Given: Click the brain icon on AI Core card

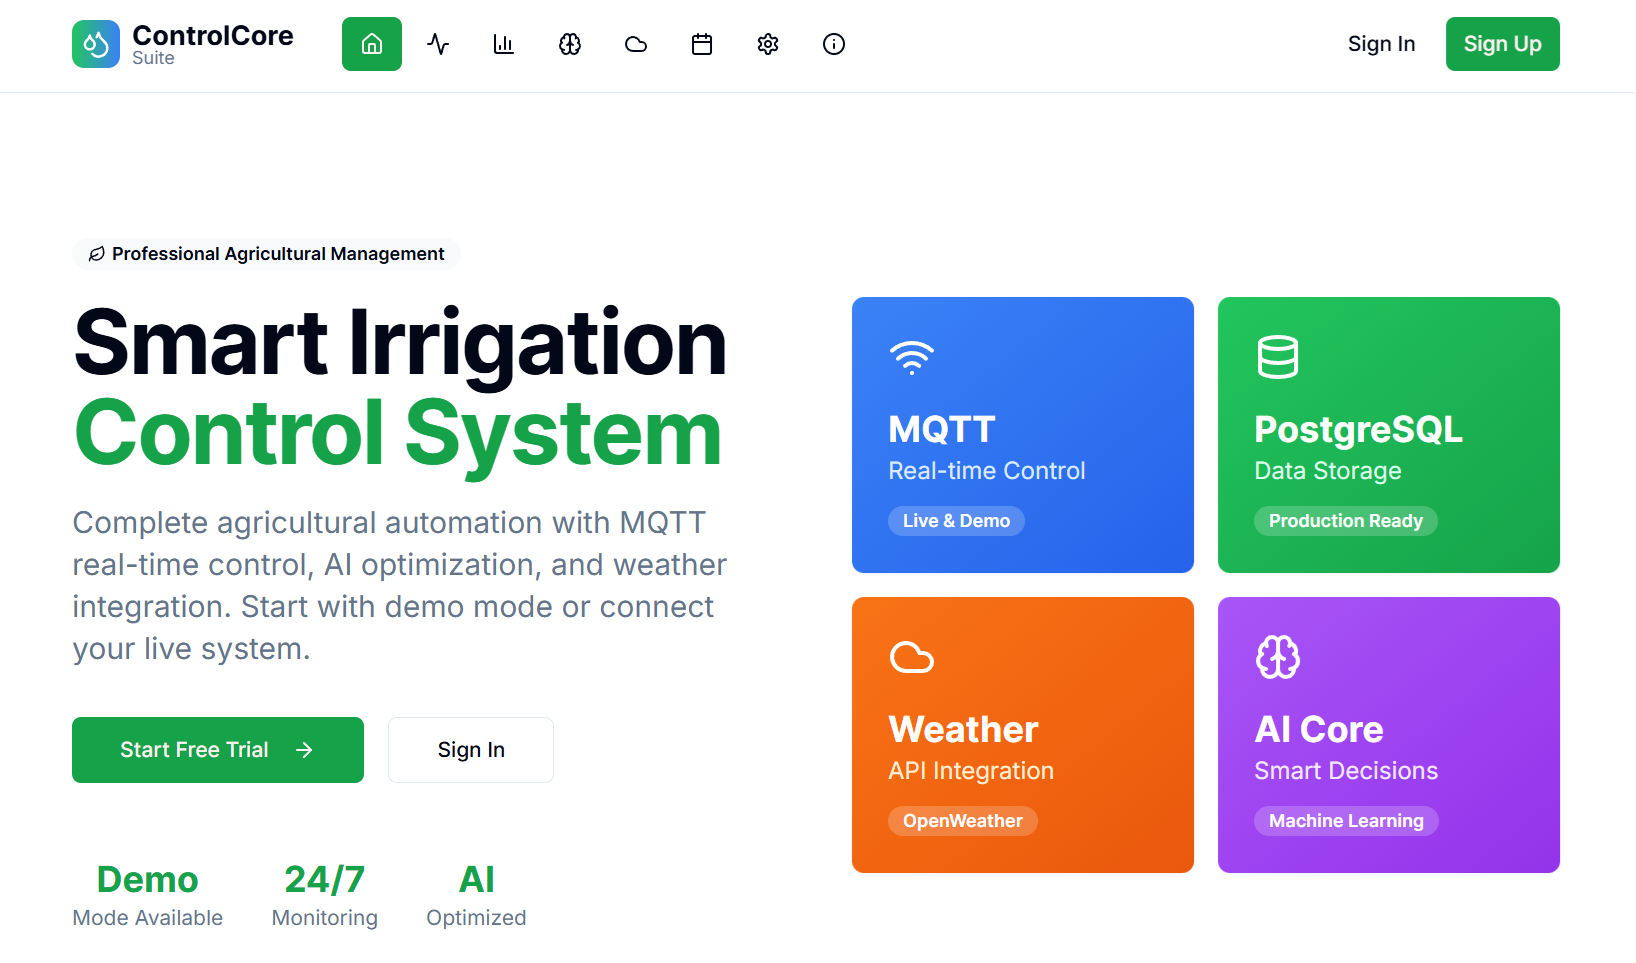Looking at the screenshot, I should [1278, 657].
